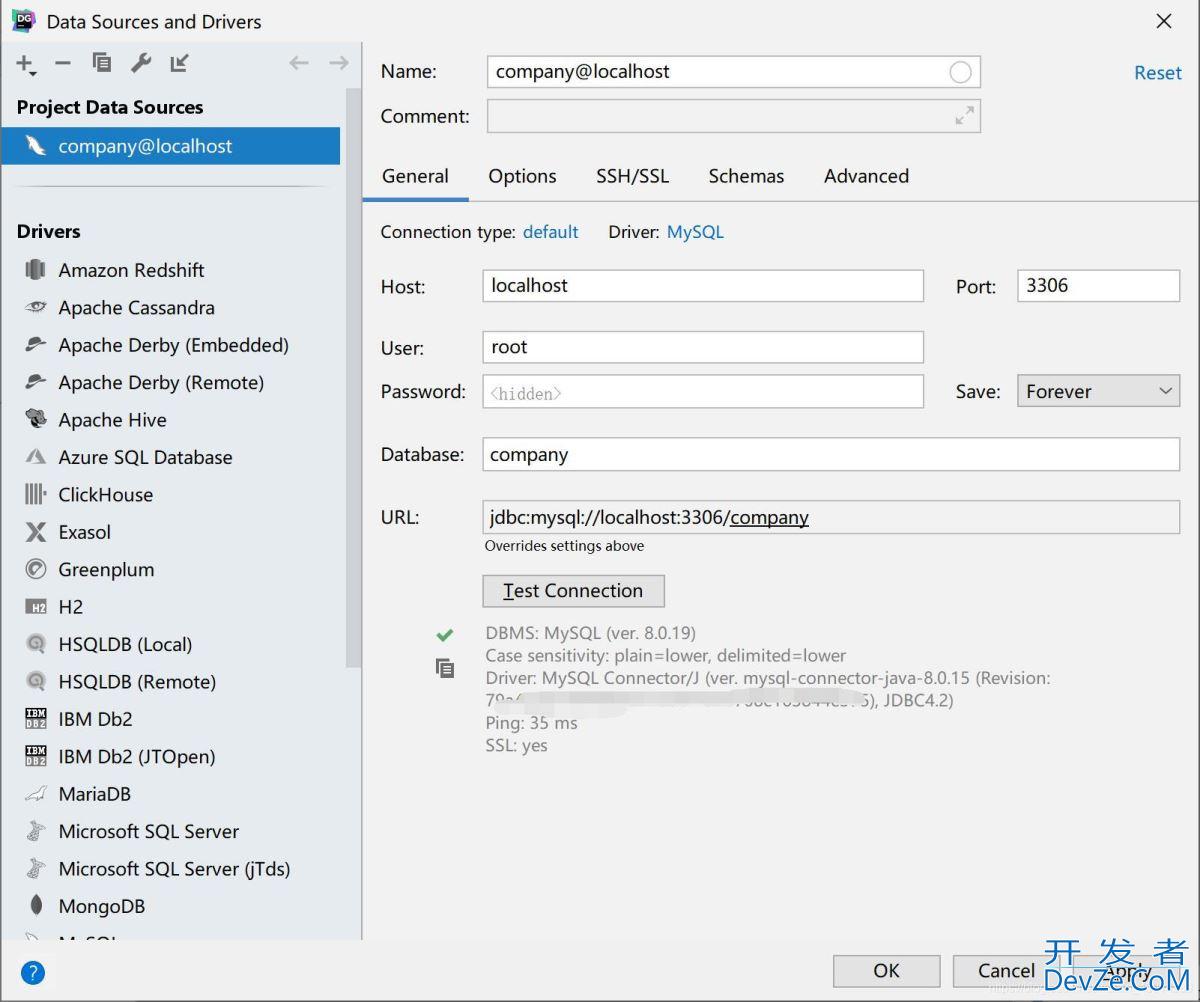Viewport: 1200px width, 1002px height.
Task: Click the 'Ping: 35 ms' result text
Action: click(x=531, y=723)
